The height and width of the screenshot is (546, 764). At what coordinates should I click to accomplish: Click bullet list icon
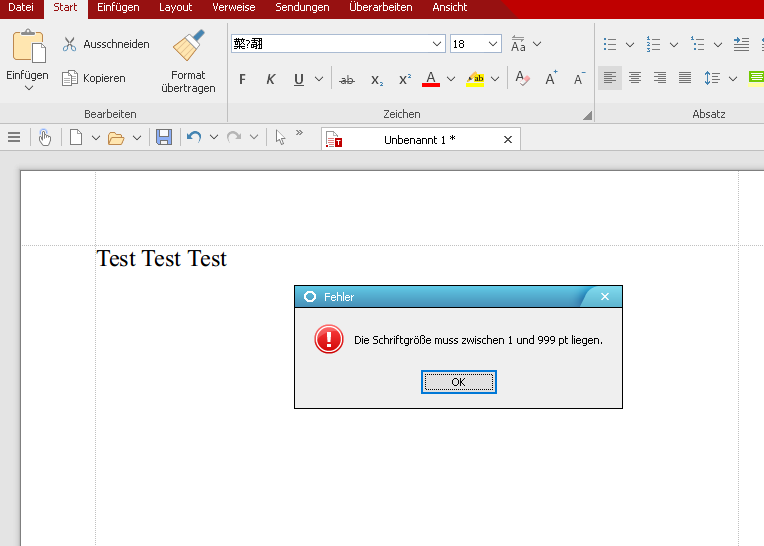[x=610, y=44]
